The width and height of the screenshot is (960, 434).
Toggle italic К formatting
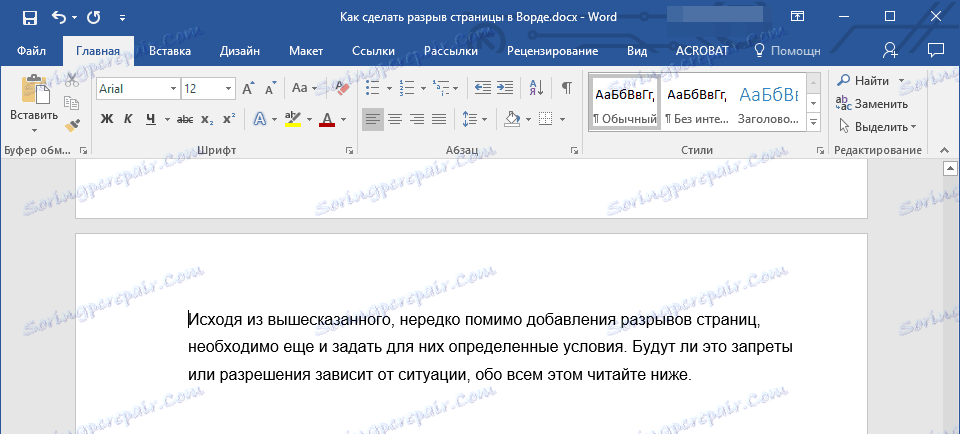click(x=128, y=119)
